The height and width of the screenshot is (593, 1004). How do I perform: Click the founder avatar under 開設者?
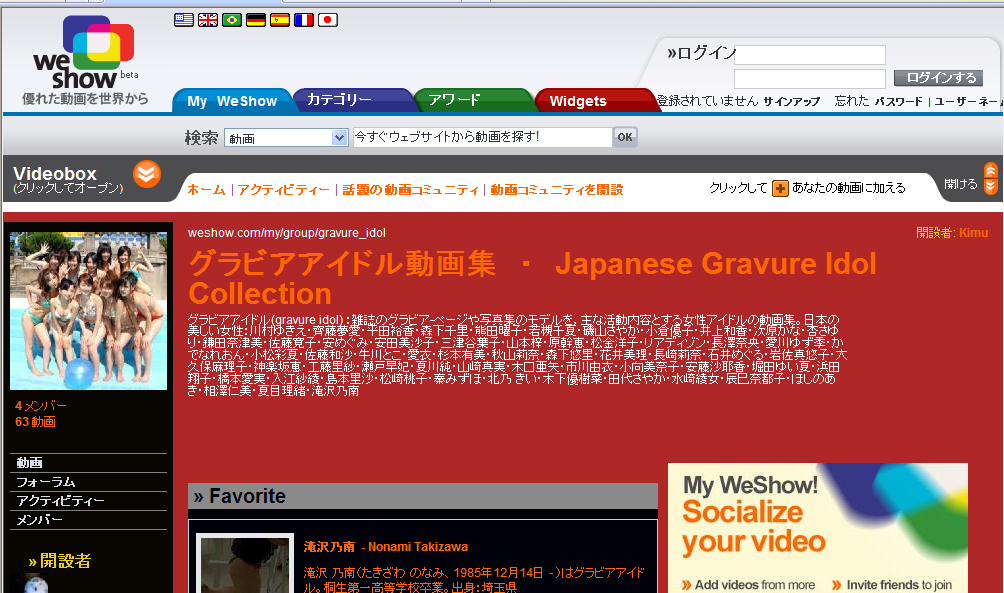tap(34, 584)
